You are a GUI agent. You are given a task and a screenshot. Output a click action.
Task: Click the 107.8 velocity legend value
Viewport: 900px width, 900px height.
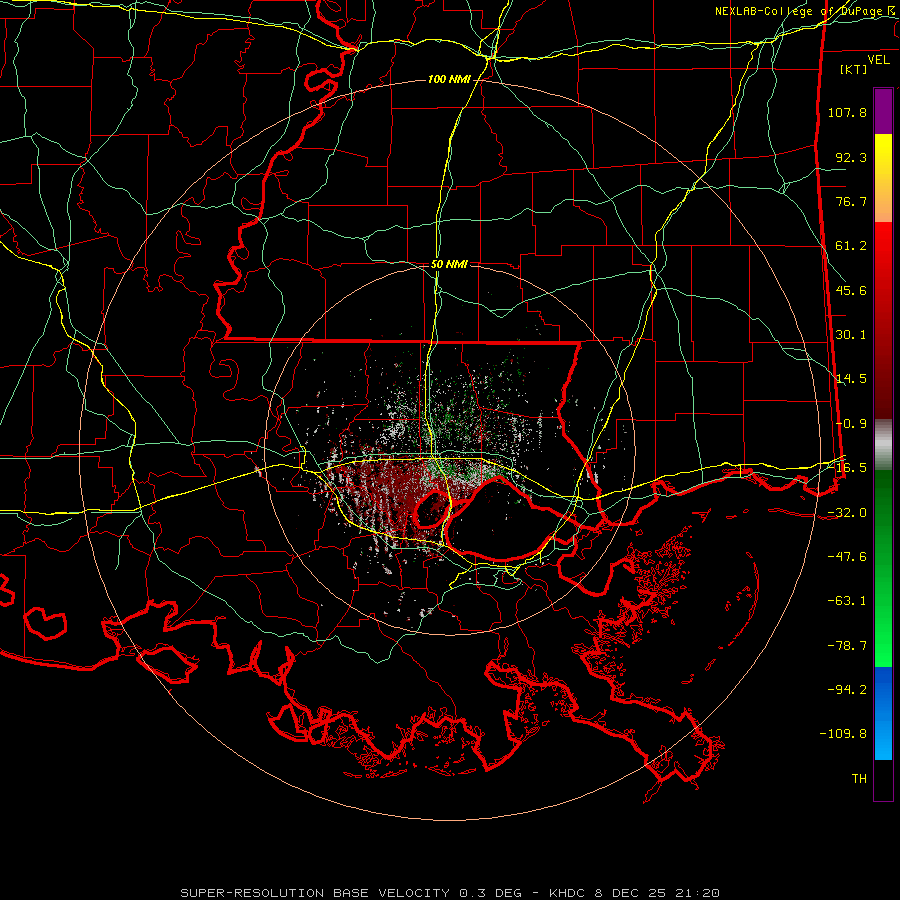pyautogui.click(x=847, y=112)
